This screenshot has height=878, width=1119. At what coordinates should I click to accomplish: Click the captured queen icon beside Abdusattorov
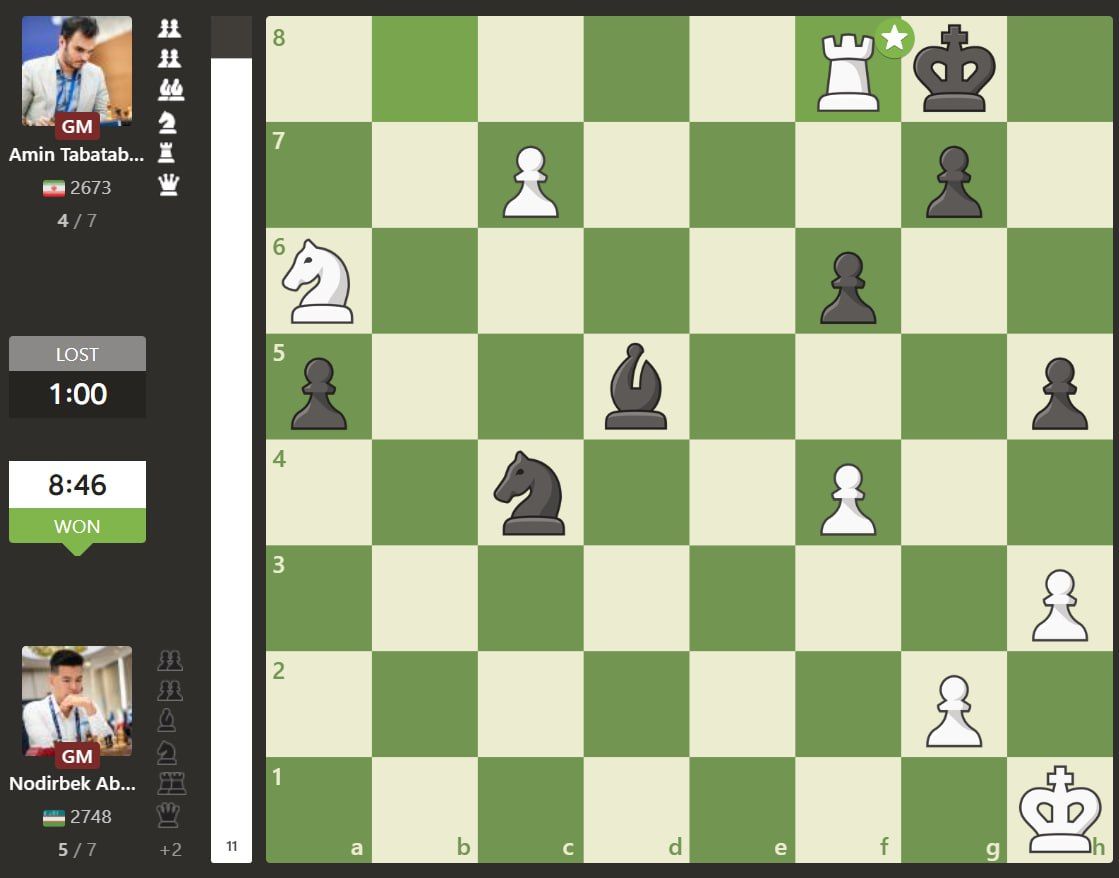click(168, 814)
